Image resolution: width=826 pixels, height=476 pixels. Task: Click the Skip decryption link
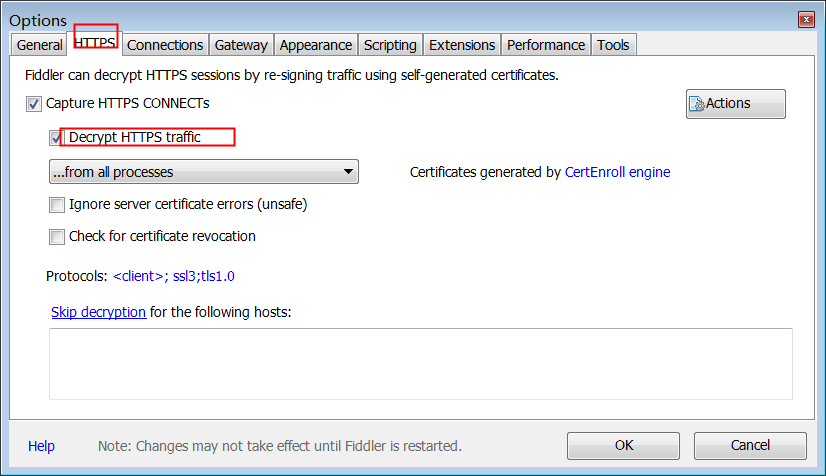pos(99,312)
